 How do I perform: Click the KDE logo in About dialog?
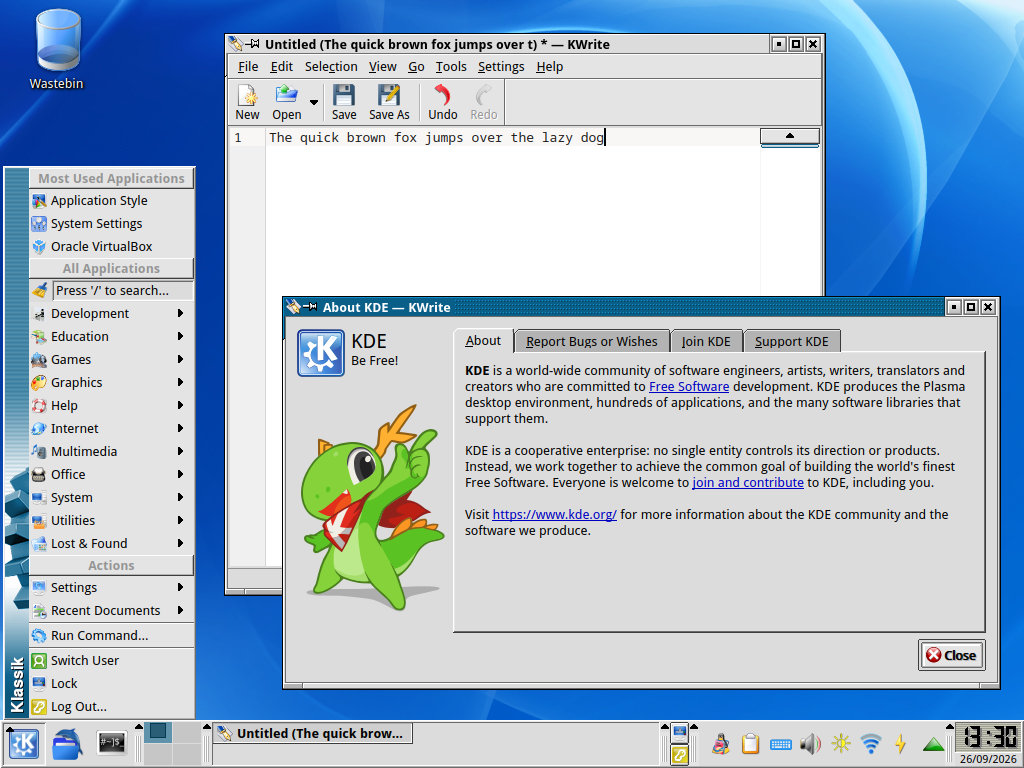click(x=321, y=353)
